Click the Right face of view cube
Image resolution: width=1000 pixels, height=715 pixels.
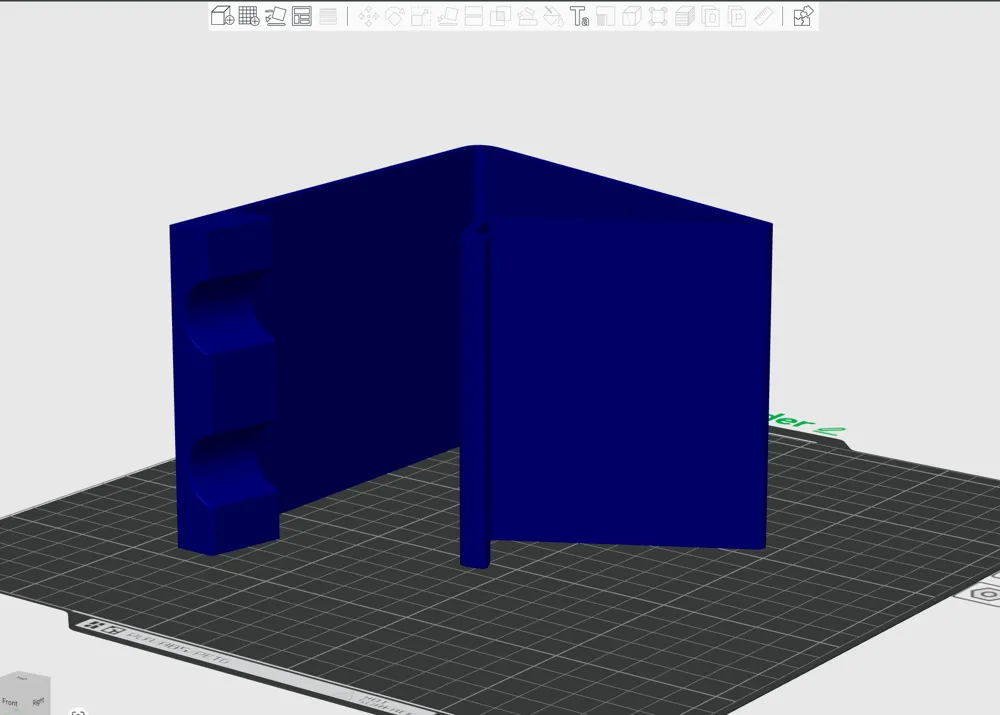[38, 701]
